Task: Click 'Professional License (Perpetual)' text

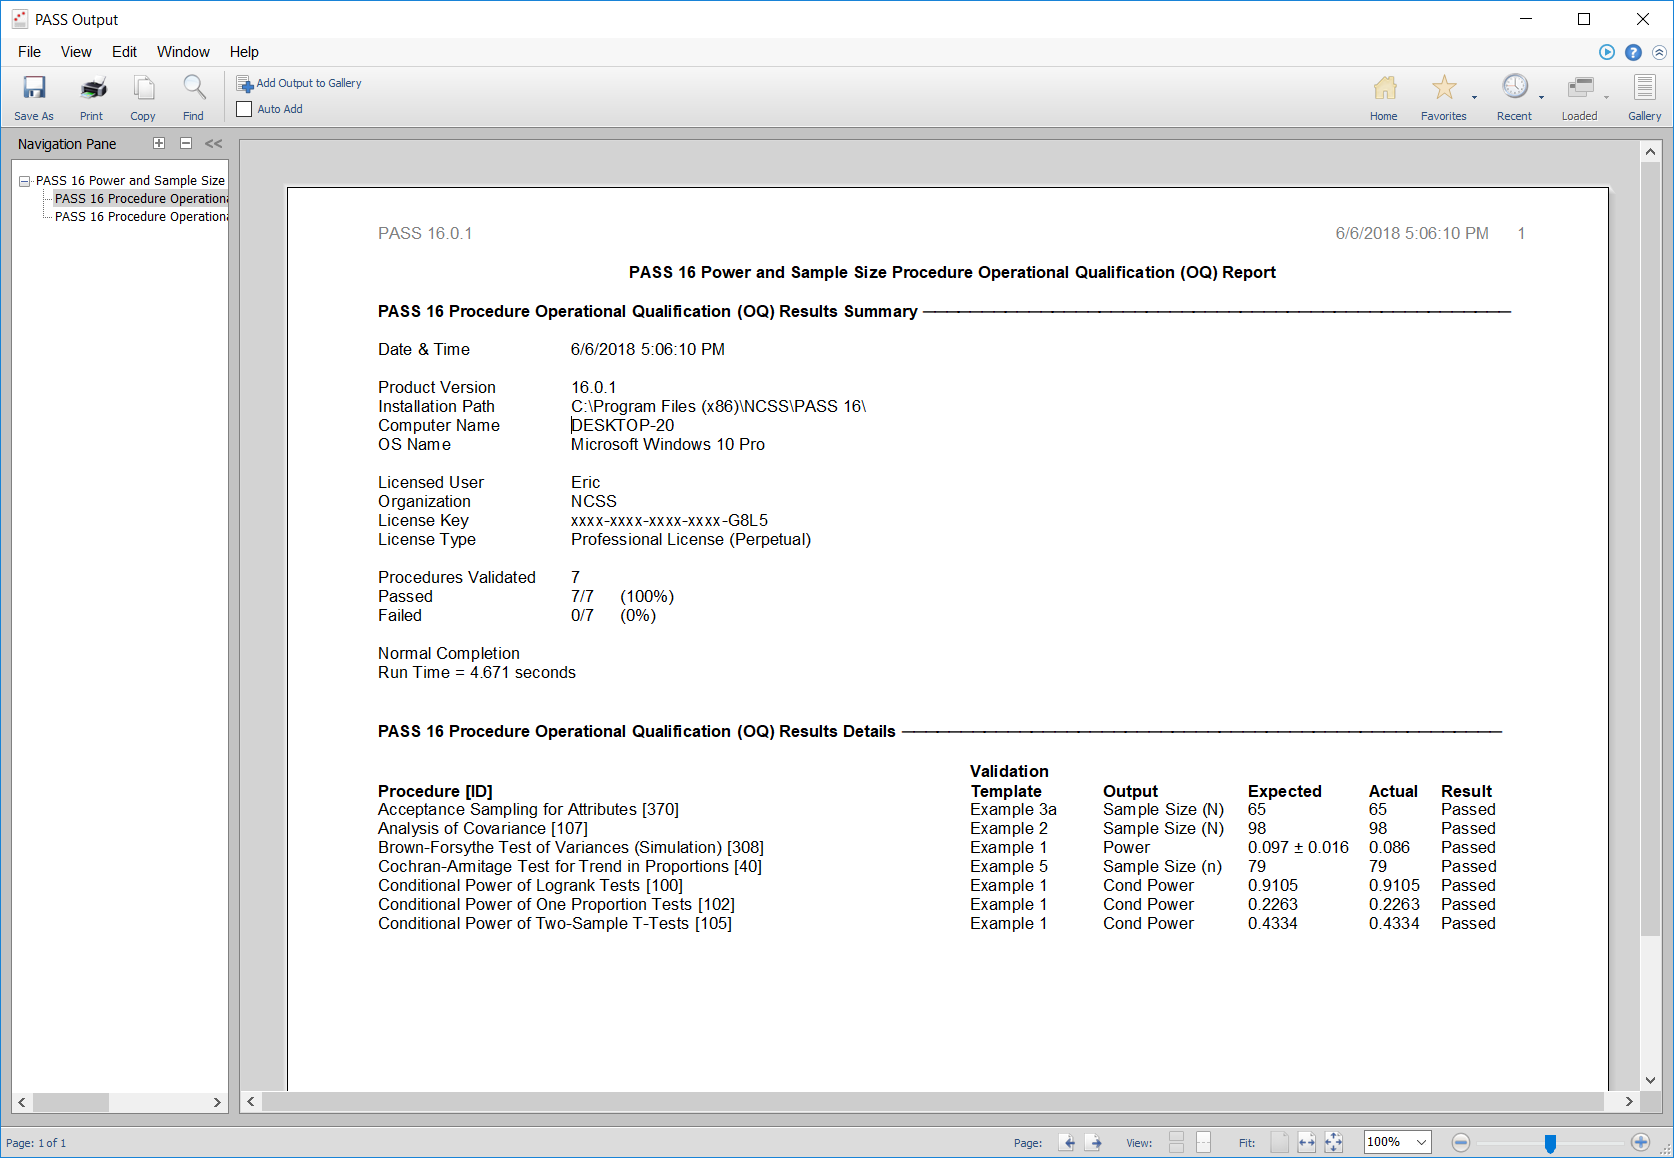Action: point(691,540)
